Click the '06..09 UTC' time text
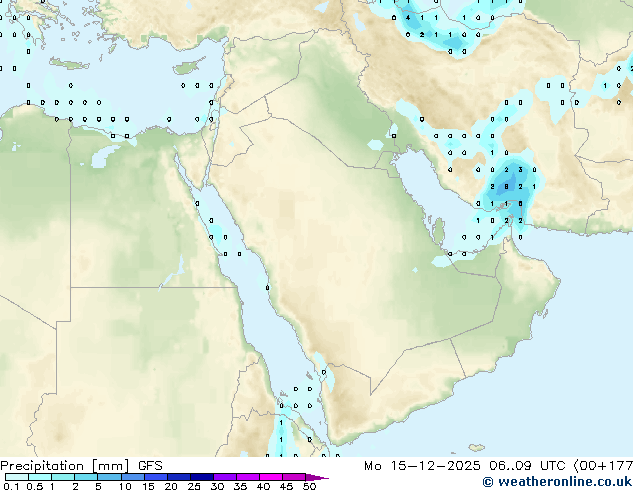The width and height of the screenshot is (634, 490). [x=527, y=466]
